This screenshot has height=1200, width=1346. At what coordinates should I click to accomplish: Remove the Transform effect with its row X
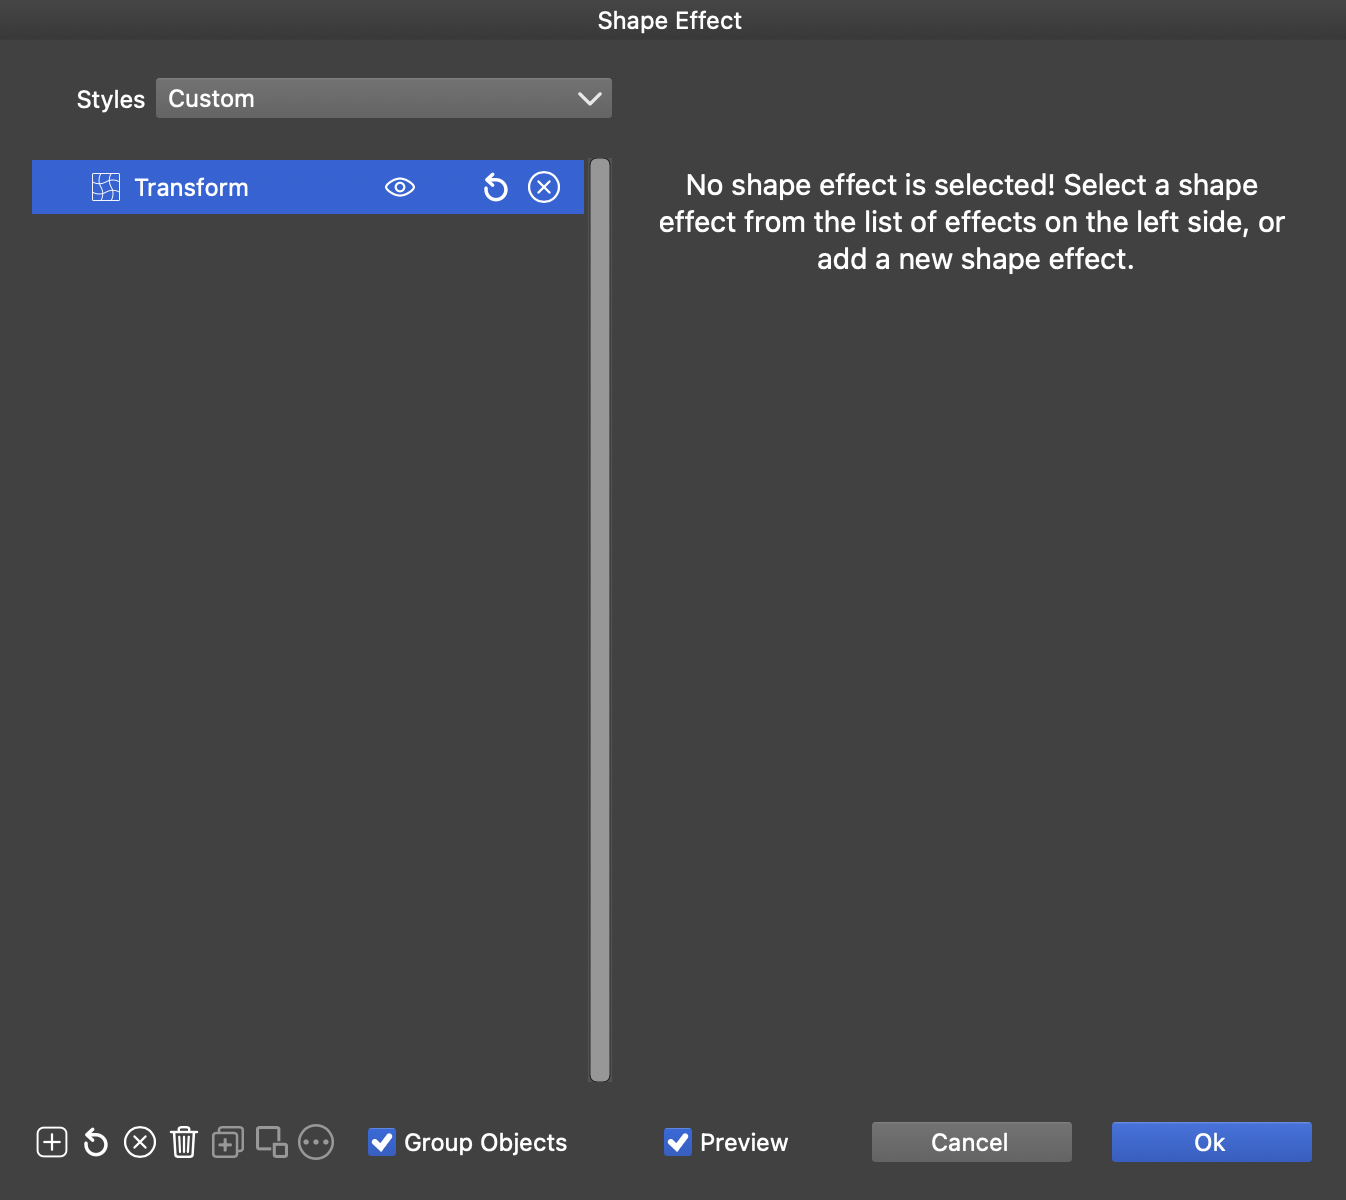(544, 187)
